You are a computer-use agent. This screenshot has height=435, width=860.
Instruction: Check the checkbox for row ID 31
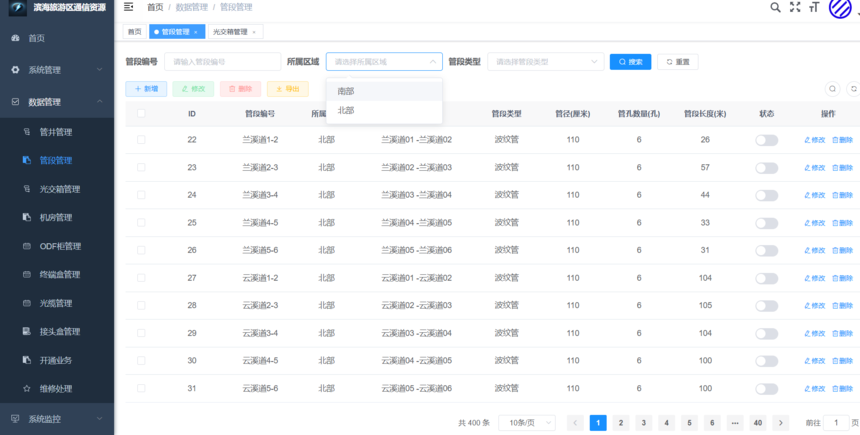tap(141, 388)
